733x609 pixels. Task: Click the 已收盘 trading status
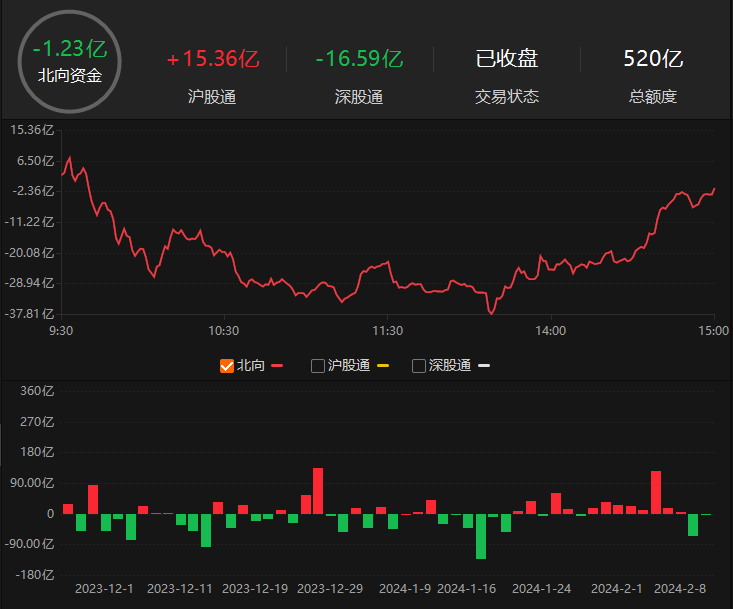pyautogui.click(x=507, y=59)
